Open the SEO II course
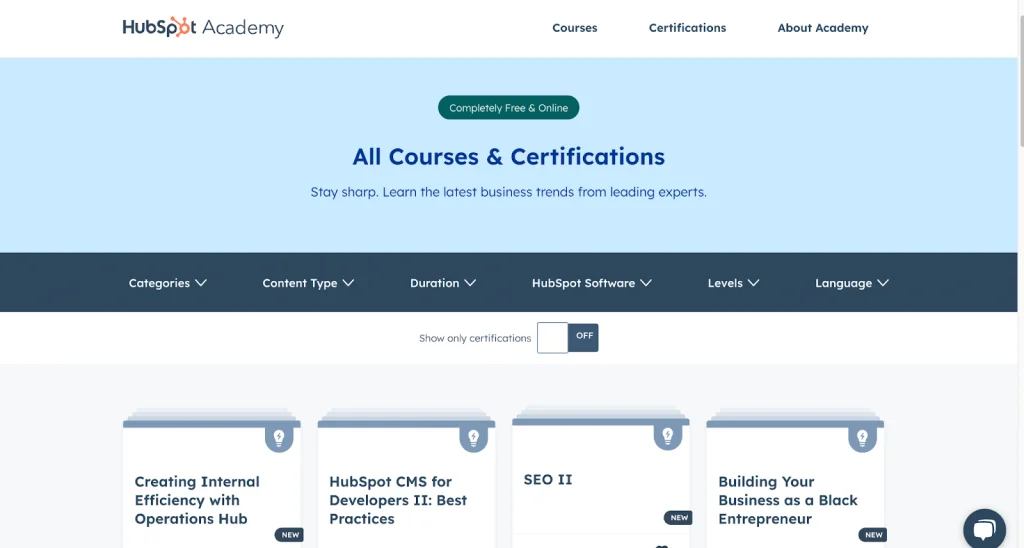The height and width of the screenshot is (548, 1024). (x=548, y=479)
